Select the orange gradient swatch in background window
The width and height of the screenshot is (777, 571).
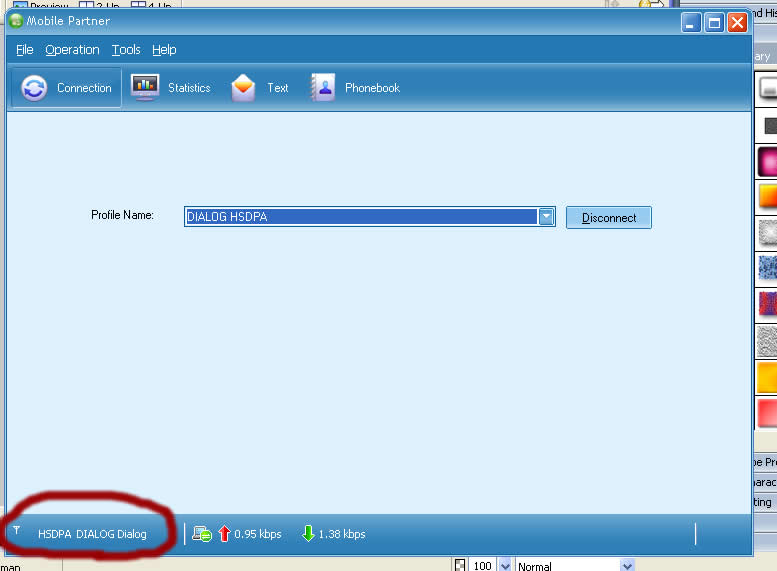pyautogui.click(x=768, y=196)
